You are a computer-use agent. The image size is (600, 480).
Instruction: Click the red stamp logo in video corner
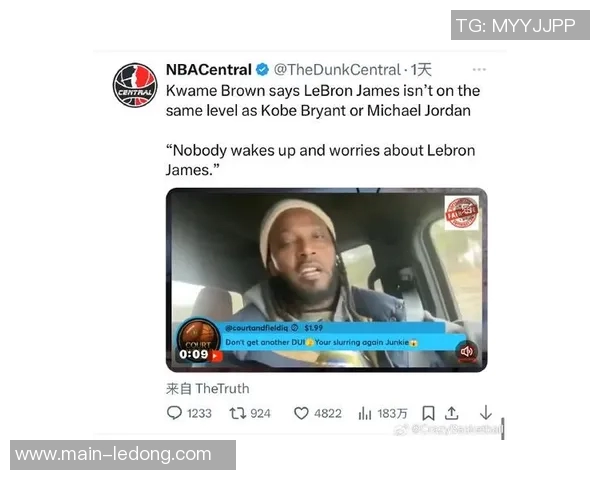(461, 213)
